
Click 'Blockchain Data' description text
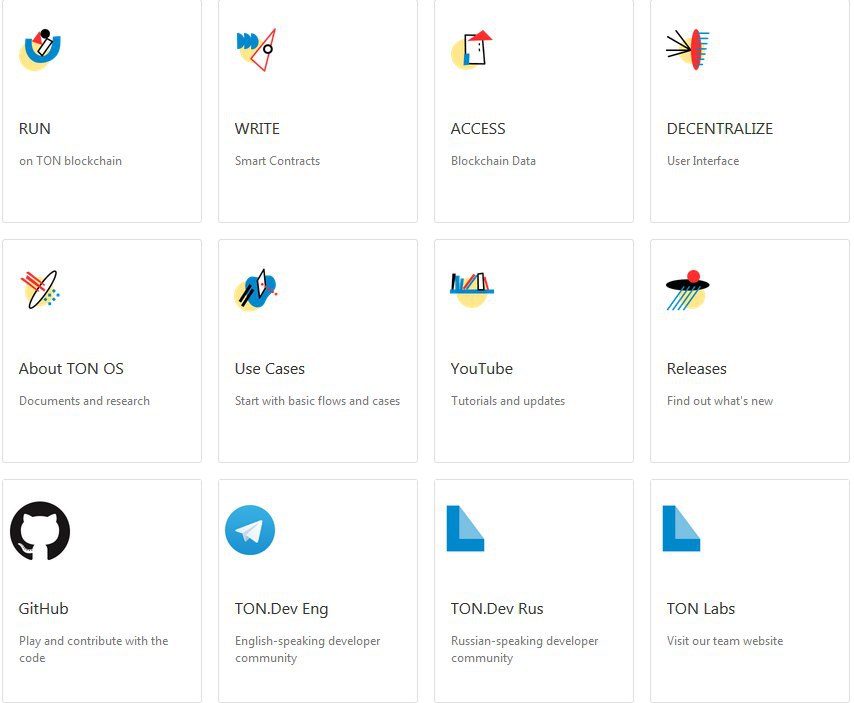pyautogui.click(x=493, y=161)
